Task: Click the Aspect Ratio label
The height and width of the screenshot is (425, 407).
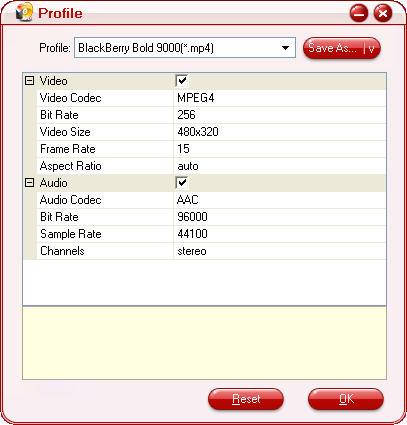Action: 70,166
